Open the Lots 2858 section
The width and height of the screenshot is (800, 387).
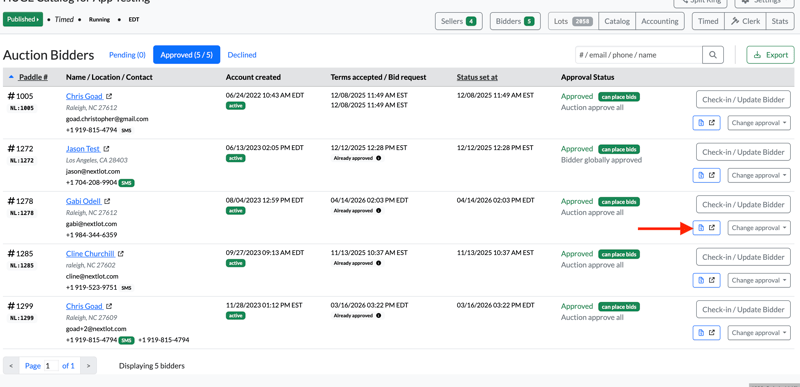pyautogui.click(x=573, y=21)
